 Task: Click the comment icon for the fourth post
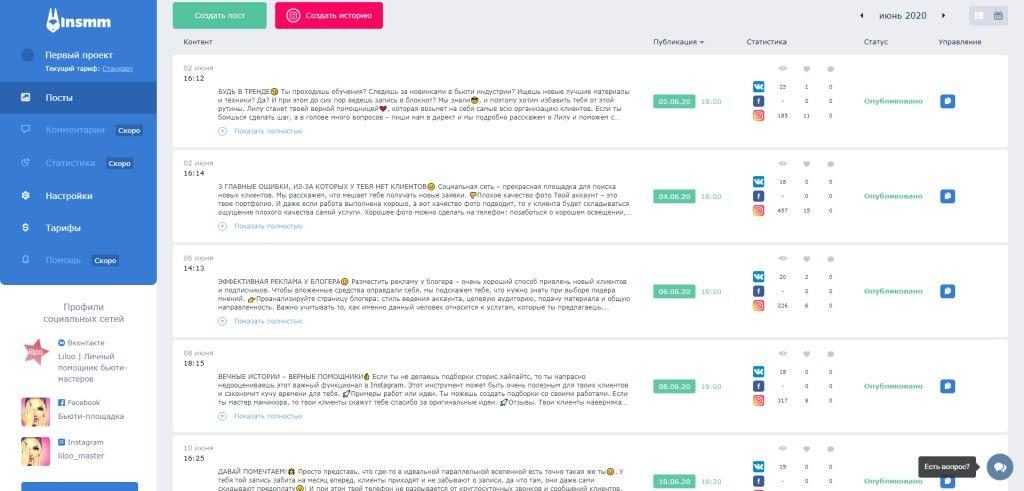[x=947, y=386]
